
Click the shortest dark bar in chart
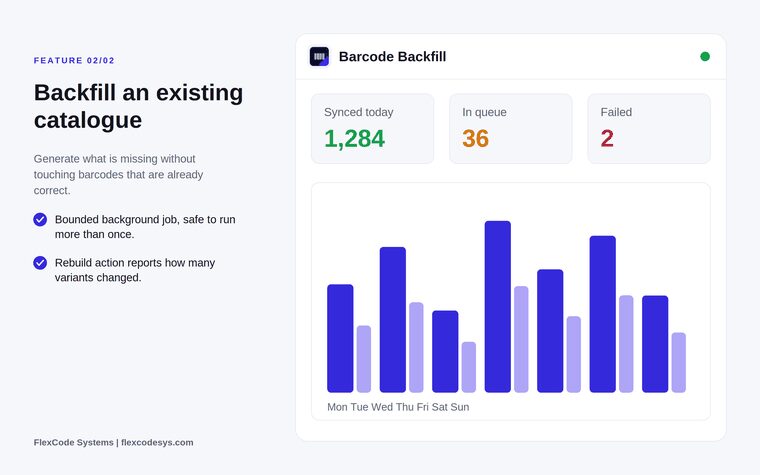click(445, 351)
